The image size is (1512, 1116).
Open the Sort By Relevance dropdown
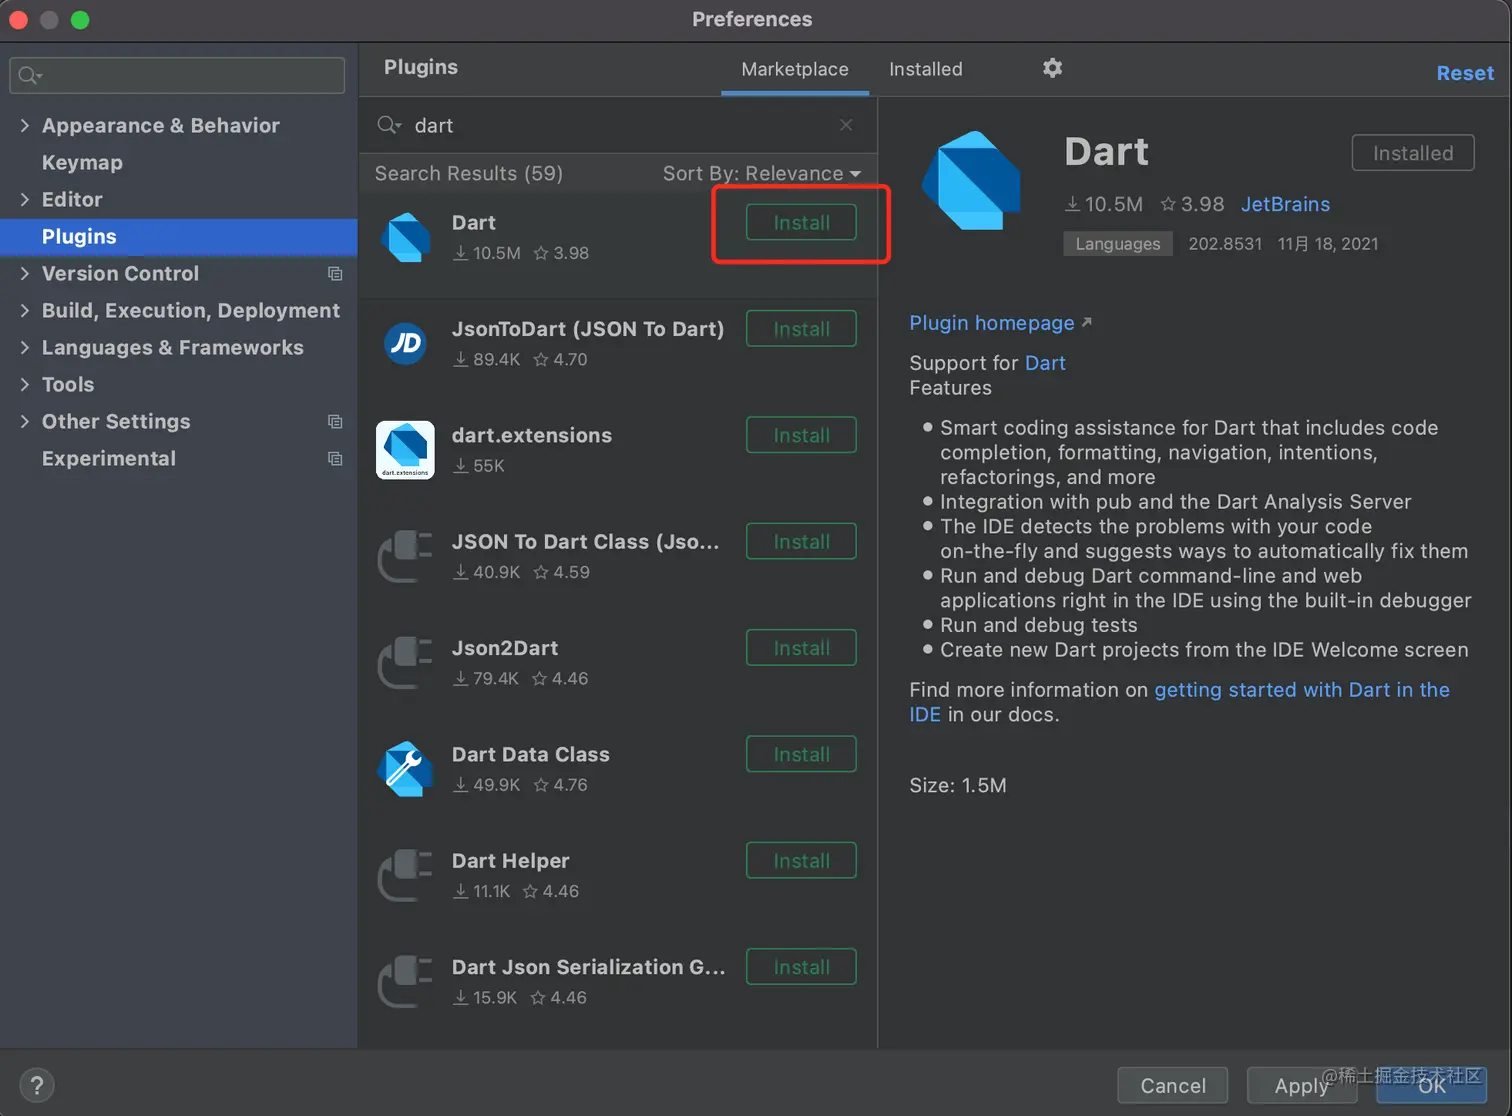point(761,174)
